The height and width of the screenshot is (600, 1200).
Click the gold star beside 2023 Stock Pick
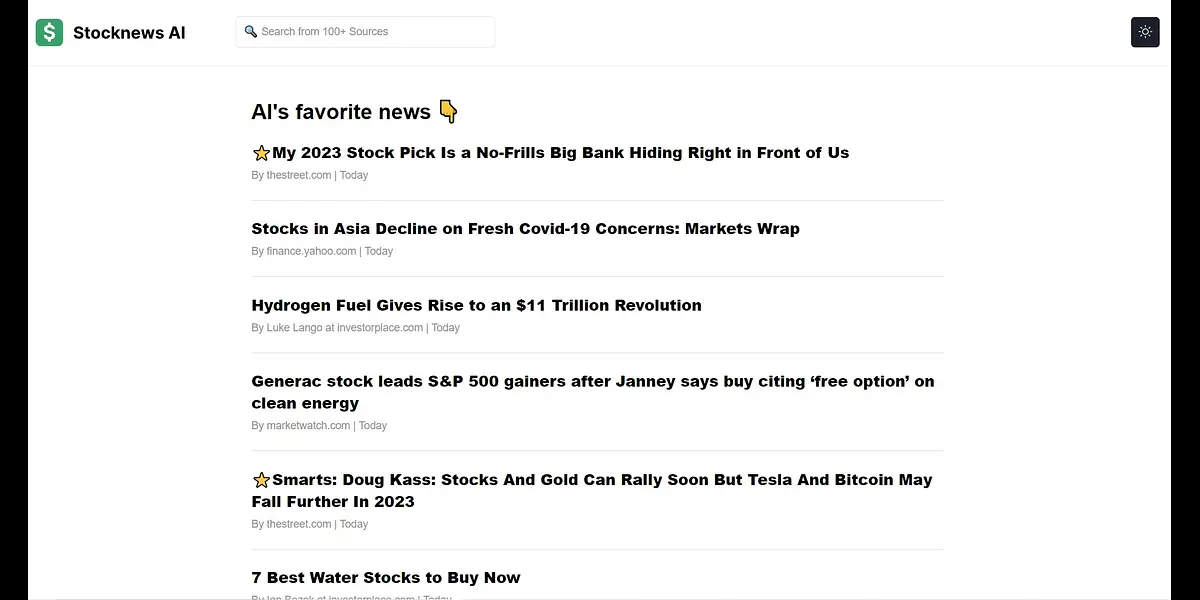click(261, 153)
